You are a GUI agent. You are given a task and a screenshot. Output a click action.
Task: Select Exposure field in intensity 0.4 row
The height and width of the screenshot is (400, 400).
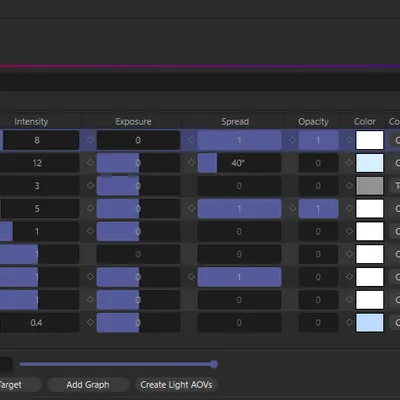click(x=138, y=323)
